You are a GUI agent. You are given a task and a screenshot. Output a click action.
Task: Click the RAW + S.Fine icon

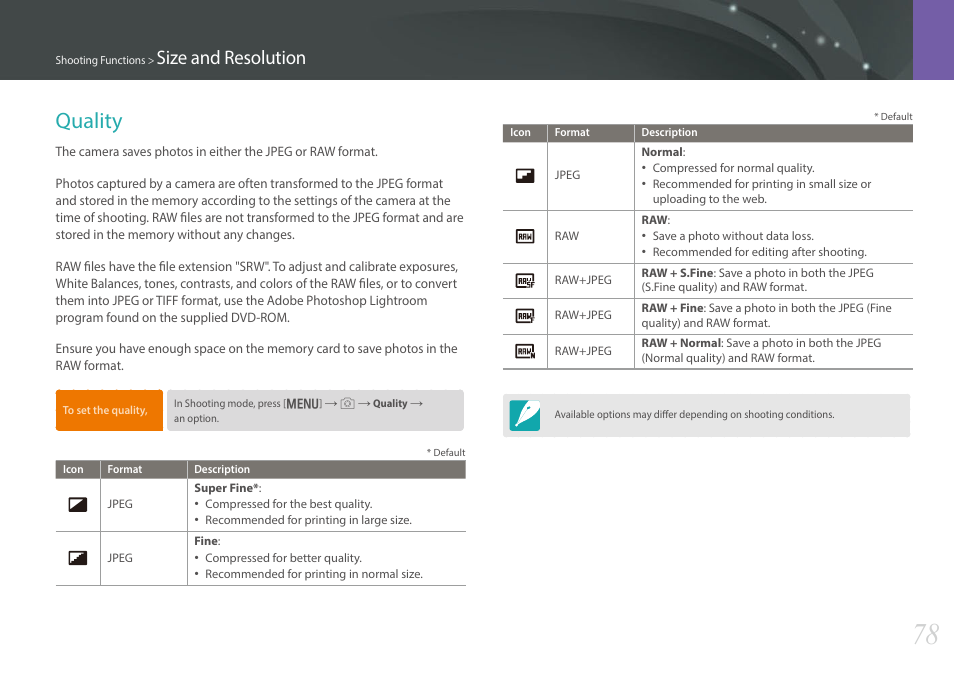coord(524,281)
